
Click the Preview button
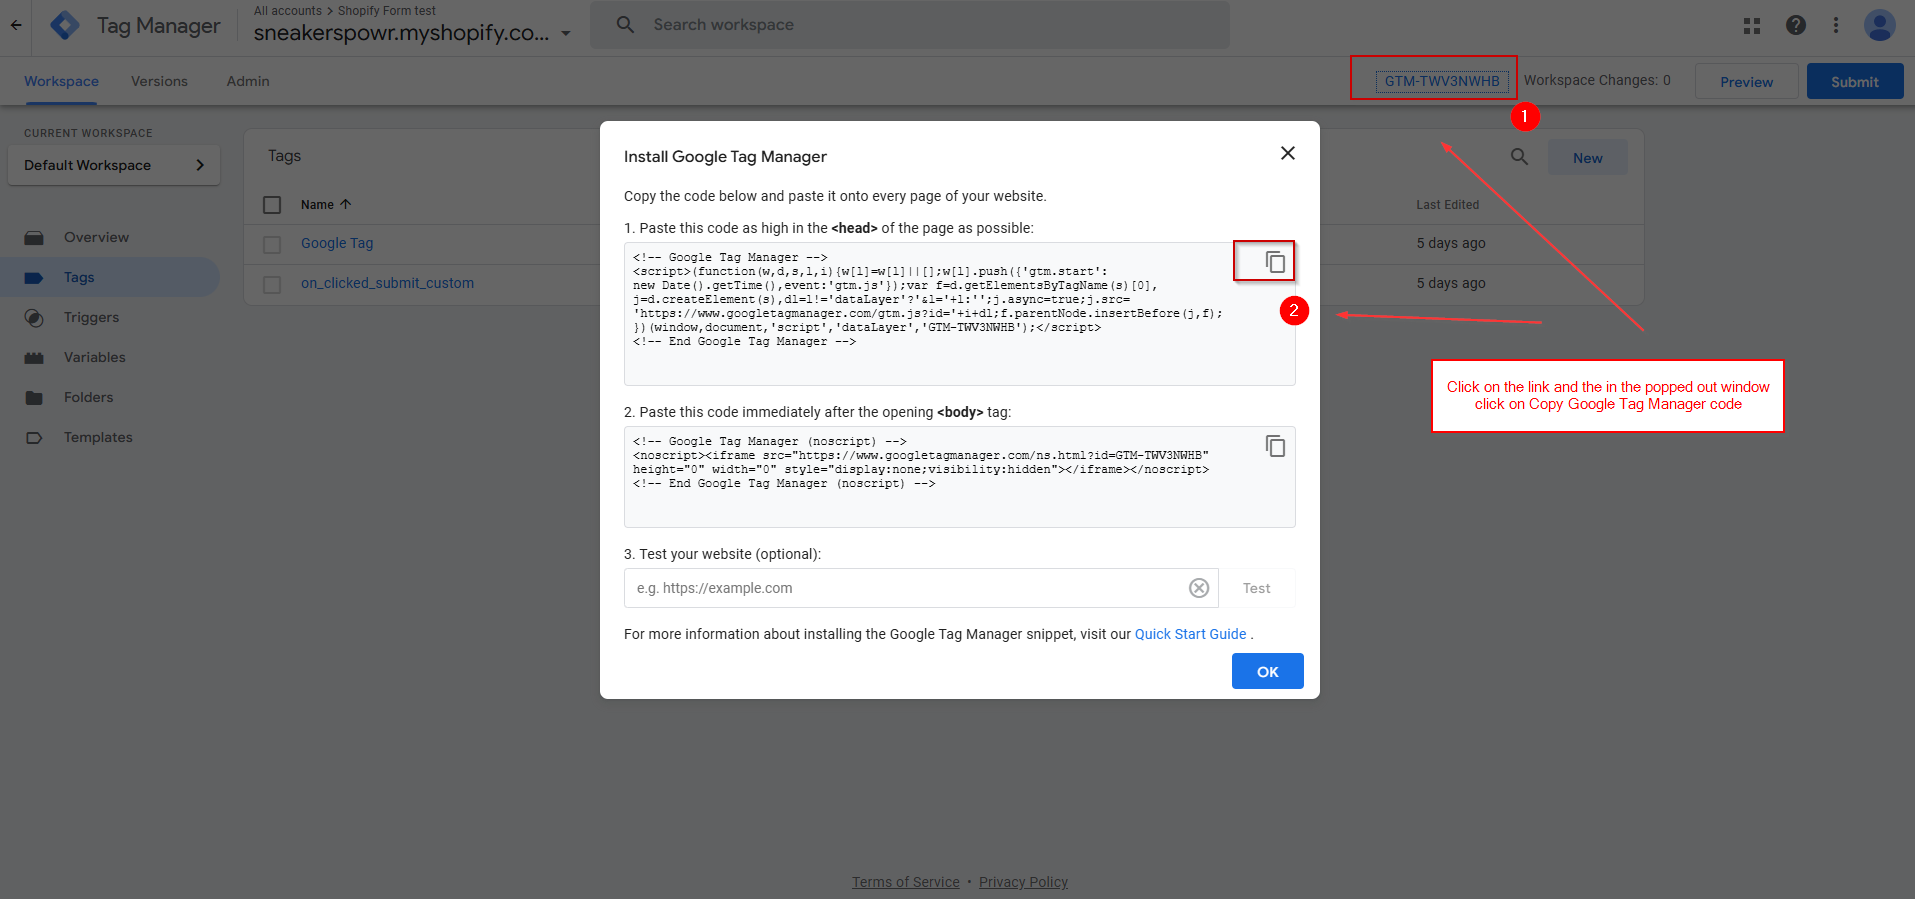[1746, 82]
